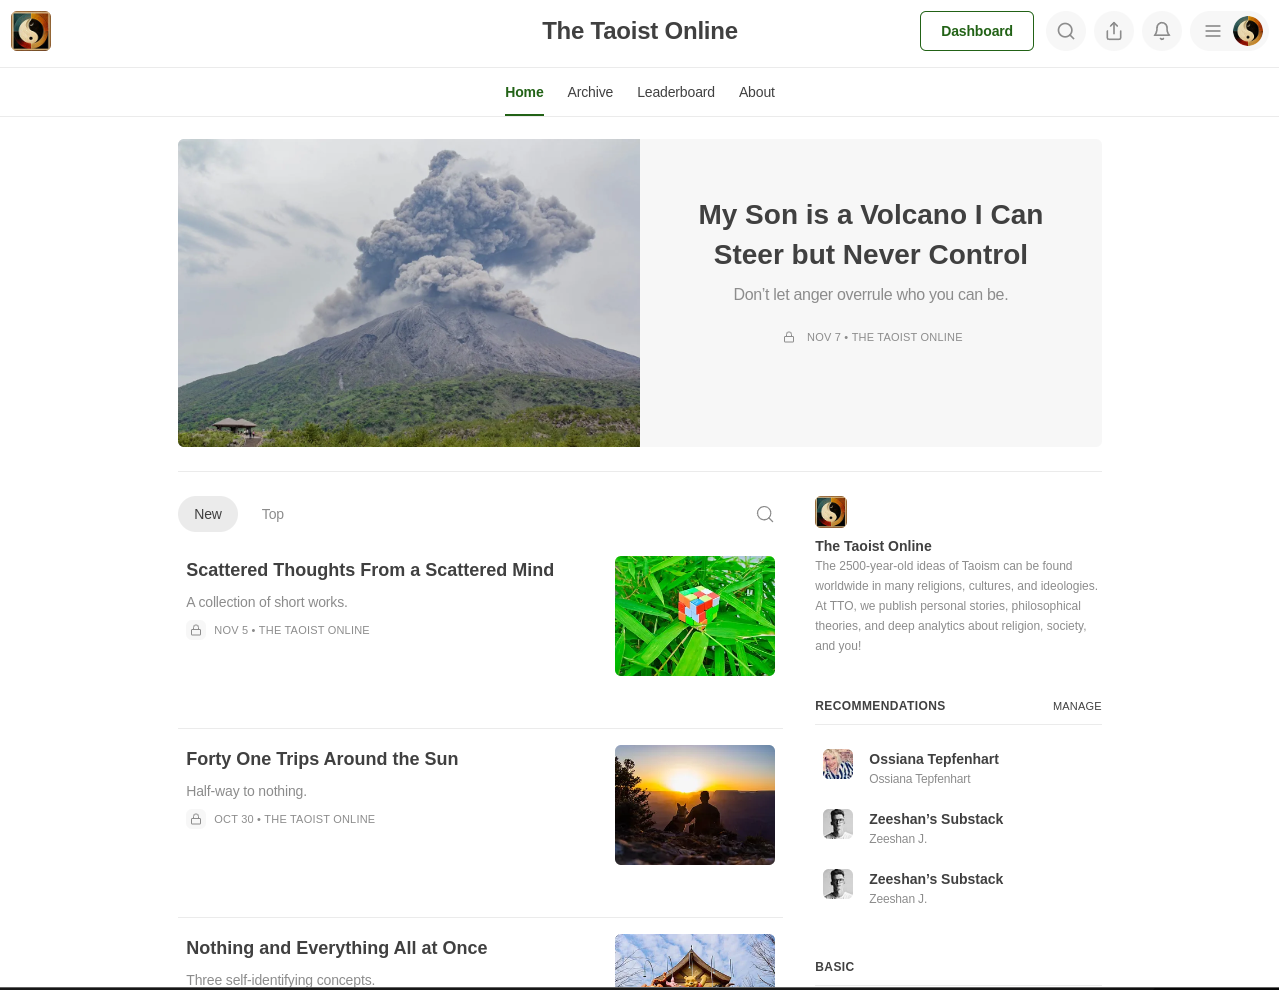The width and height of the screenshot is (1279, 990).
Task: Open Forty One Trips Around the Sun
Action: click(322, 759)
